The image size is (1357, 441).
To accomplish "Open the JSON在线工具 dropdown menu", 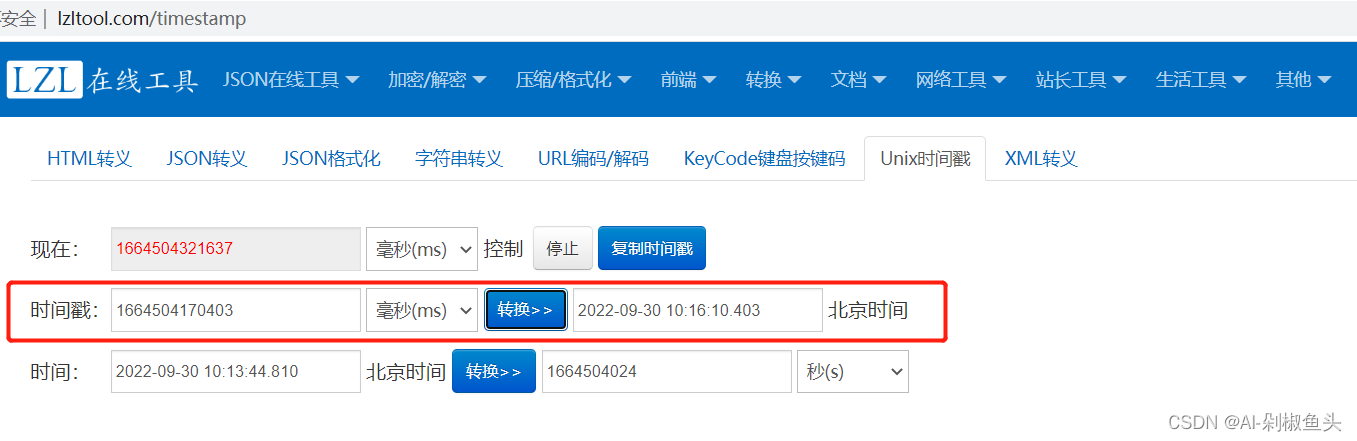I will click(x=291, y=80).
